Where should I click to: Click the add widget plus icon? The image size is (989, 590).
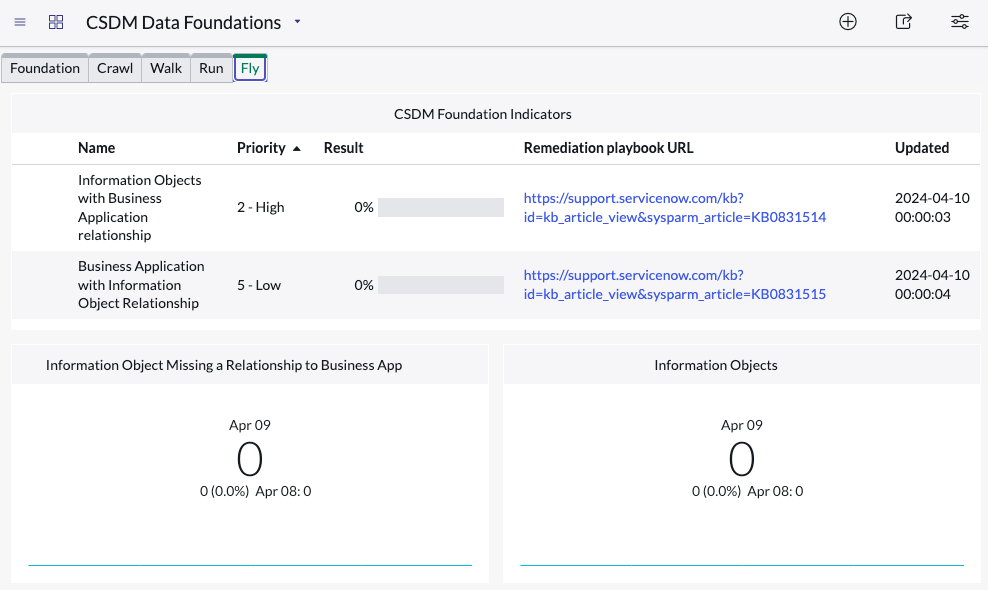[848, 21]
